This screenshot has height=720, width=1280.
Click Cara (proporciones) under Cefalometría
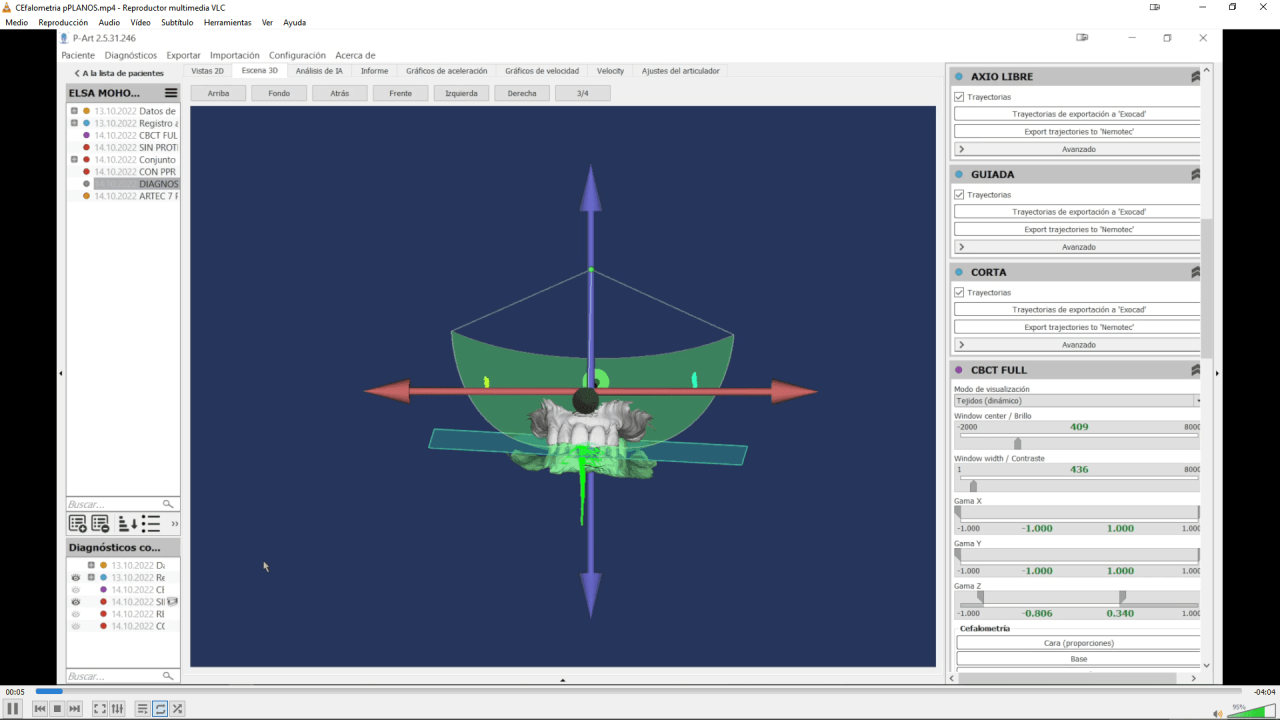point(1078,643)
